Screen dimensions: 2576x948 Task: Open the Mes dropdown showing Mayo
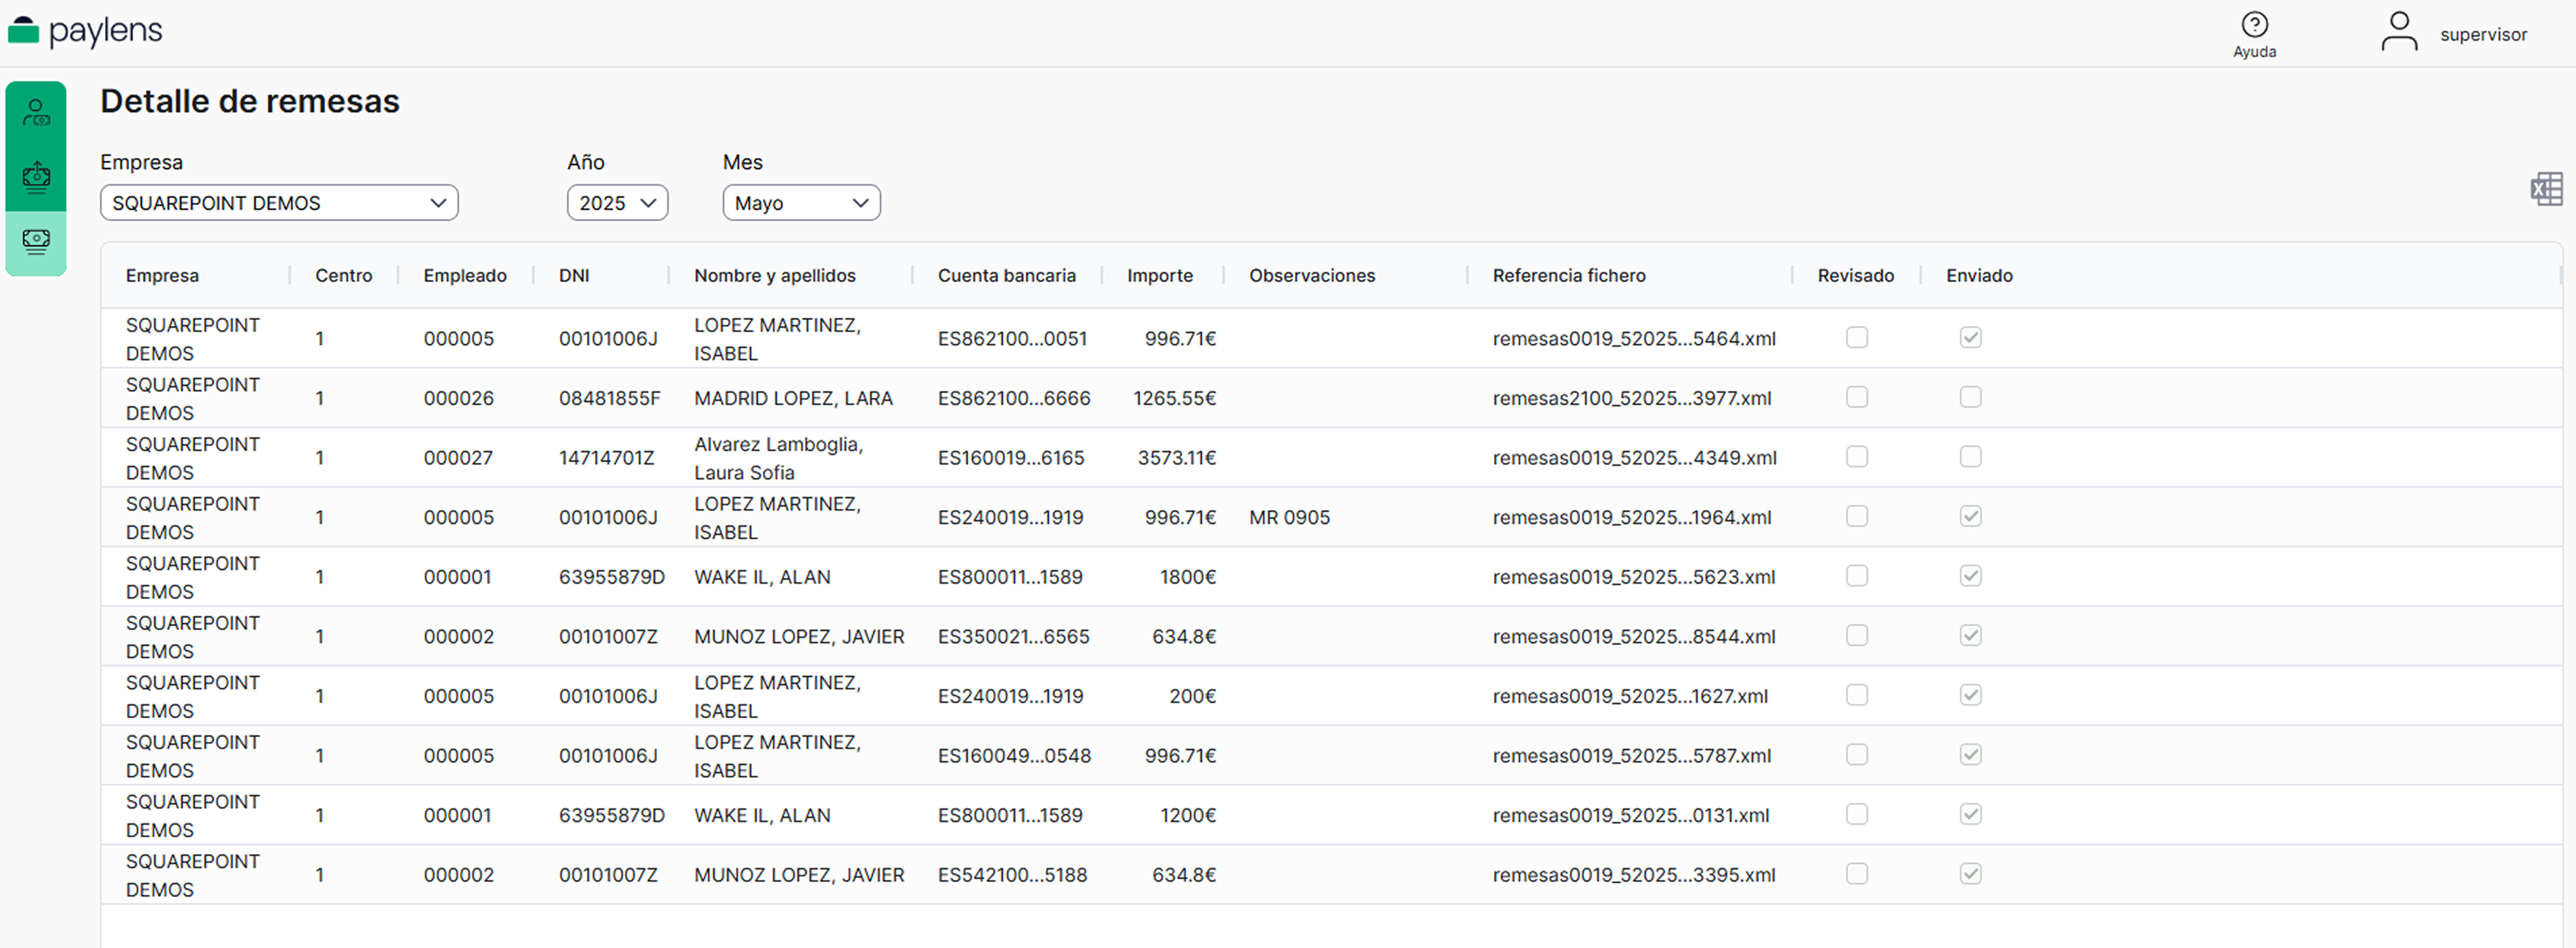801,203
